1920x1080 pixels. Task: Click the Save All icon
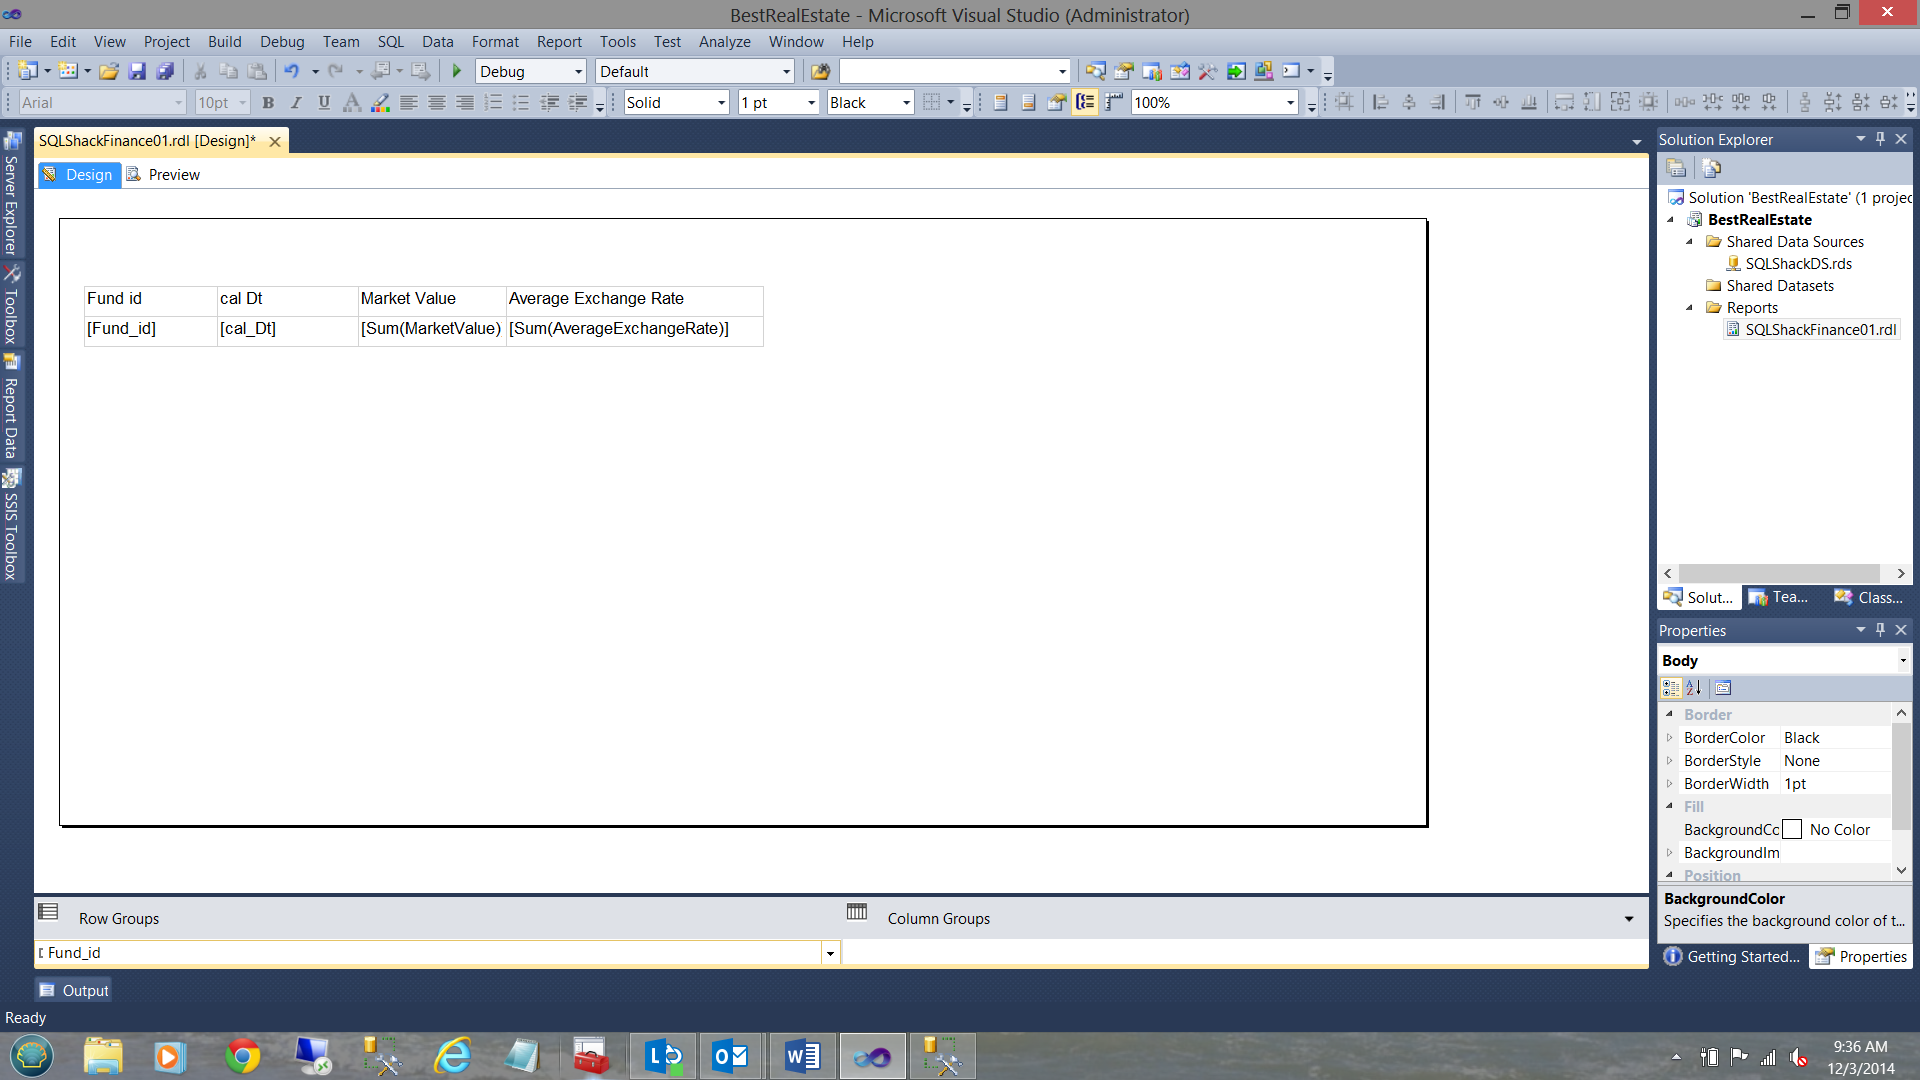[x=165, y=71]
